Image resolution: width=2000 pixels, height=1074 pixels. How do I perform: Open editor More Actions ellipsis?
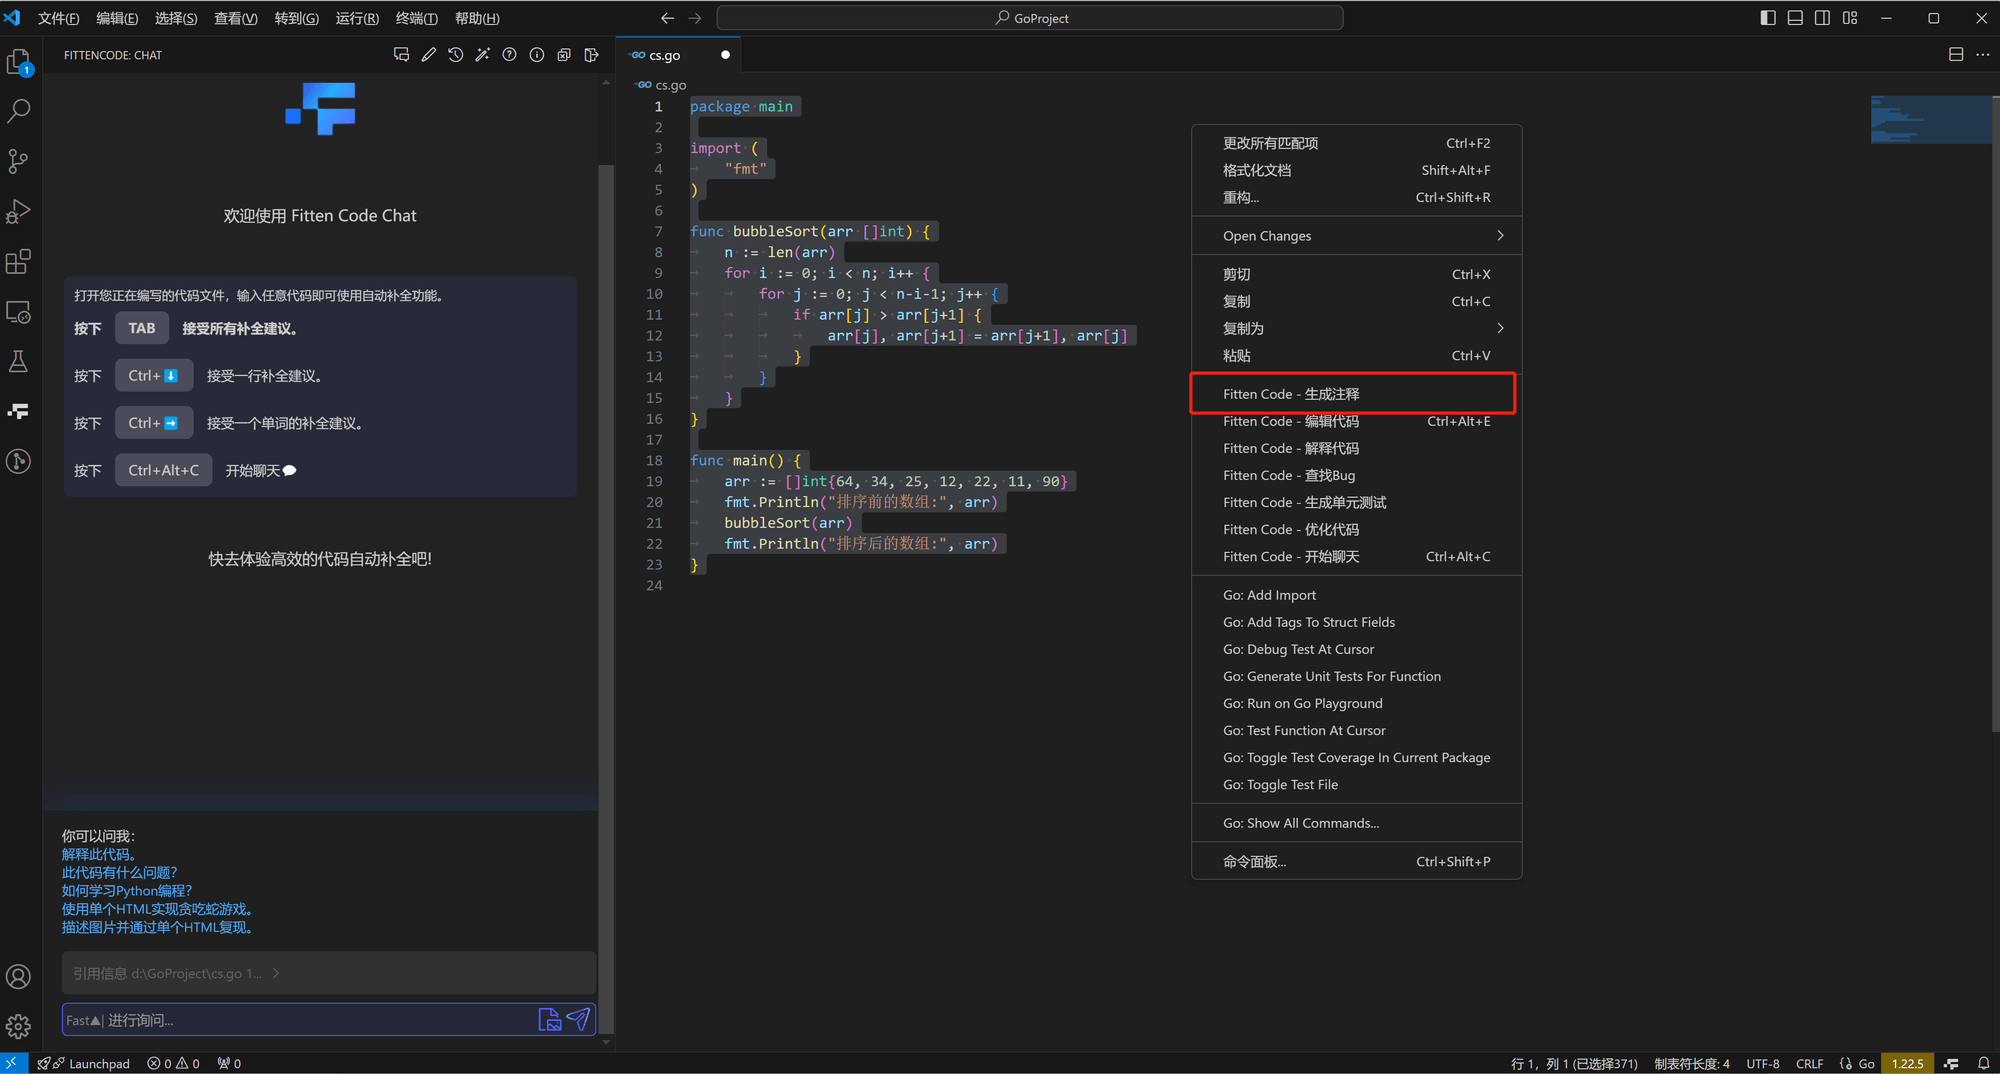1982,55
